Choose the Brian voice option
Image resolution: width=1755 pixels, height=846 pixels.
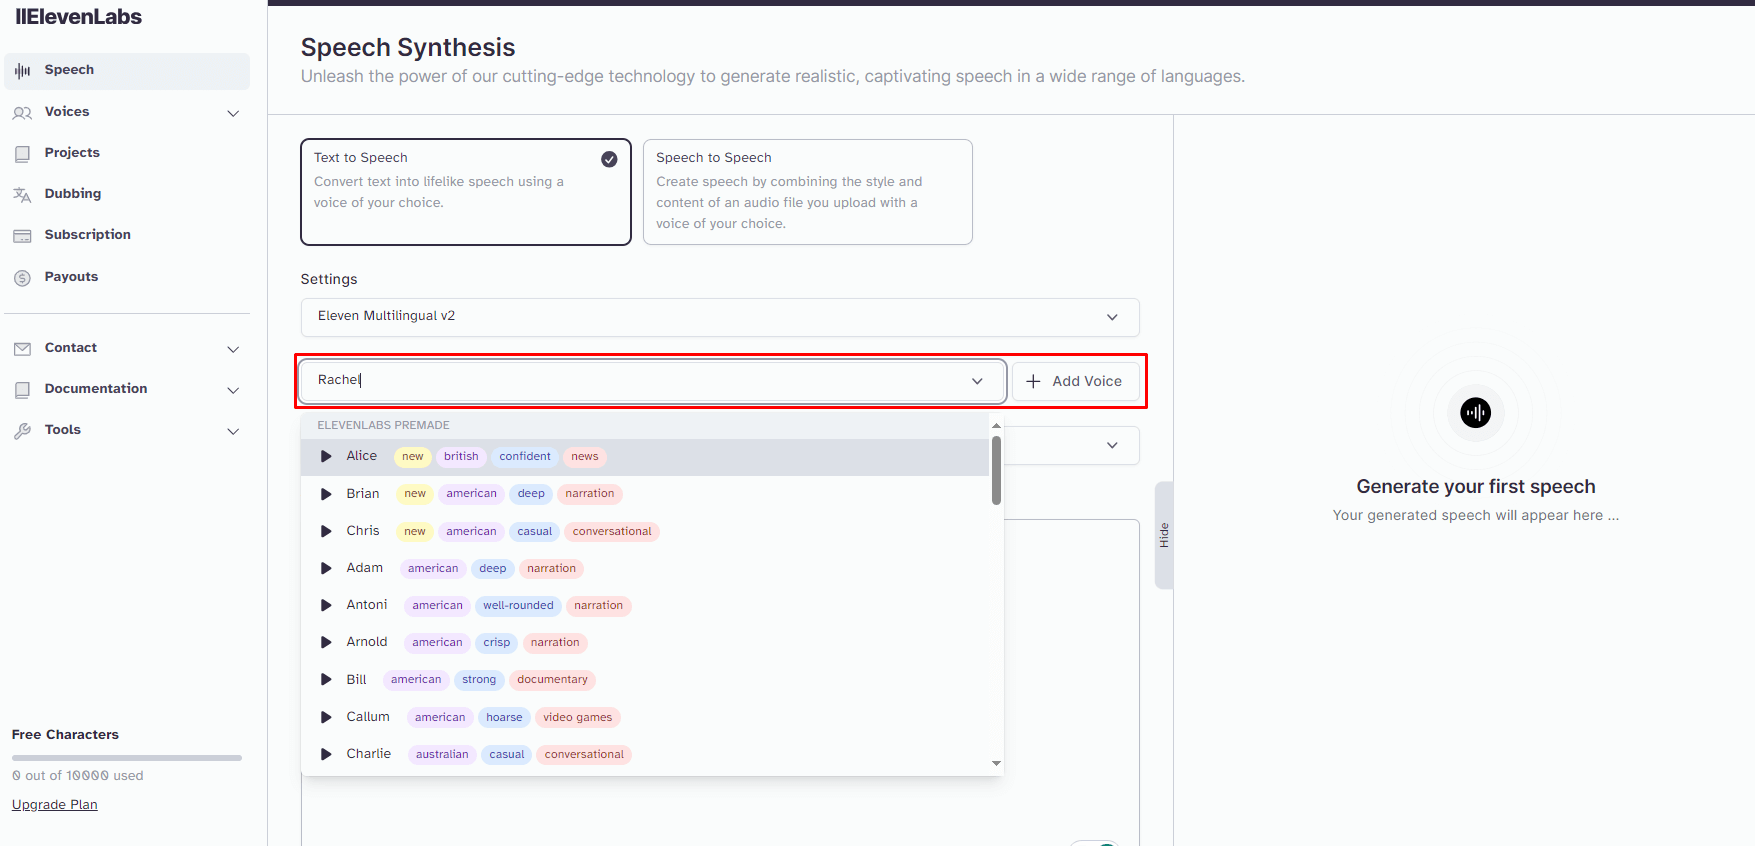(x=645, y=494)
